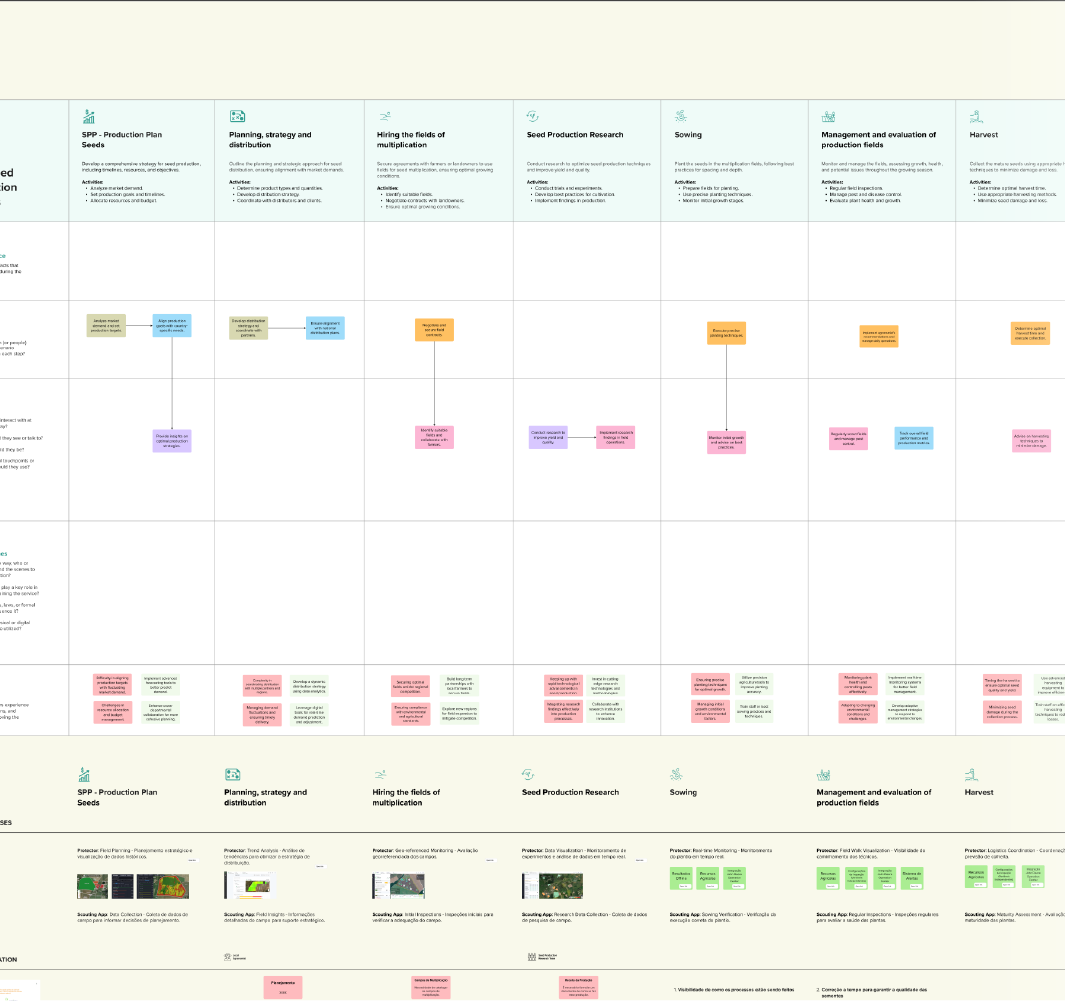Click top Management and evaluation header icon
Viewport: 1065px width, 1001px height.
click(828, 116)
